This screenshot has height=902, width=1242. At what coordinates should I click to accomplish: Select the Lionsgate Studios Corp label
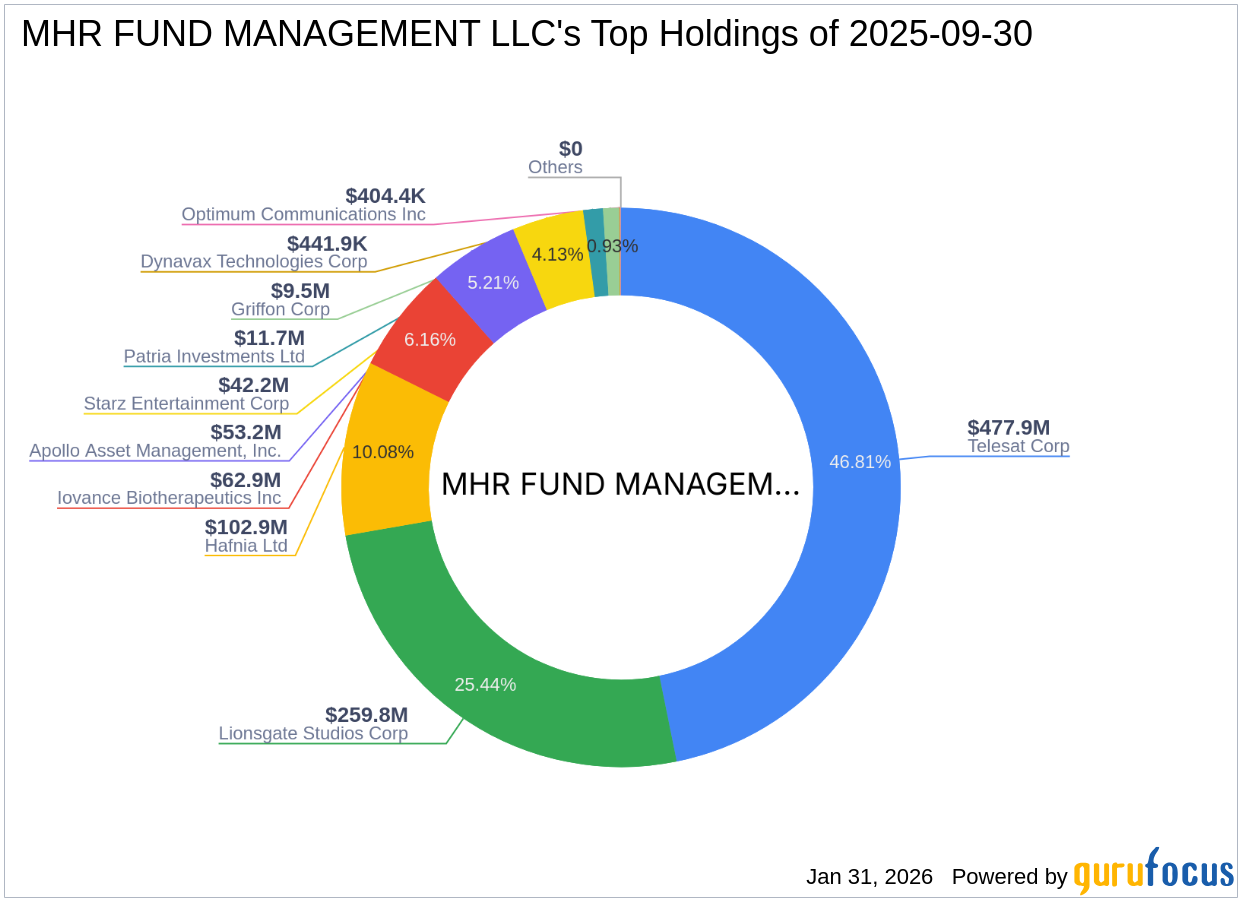313,733
